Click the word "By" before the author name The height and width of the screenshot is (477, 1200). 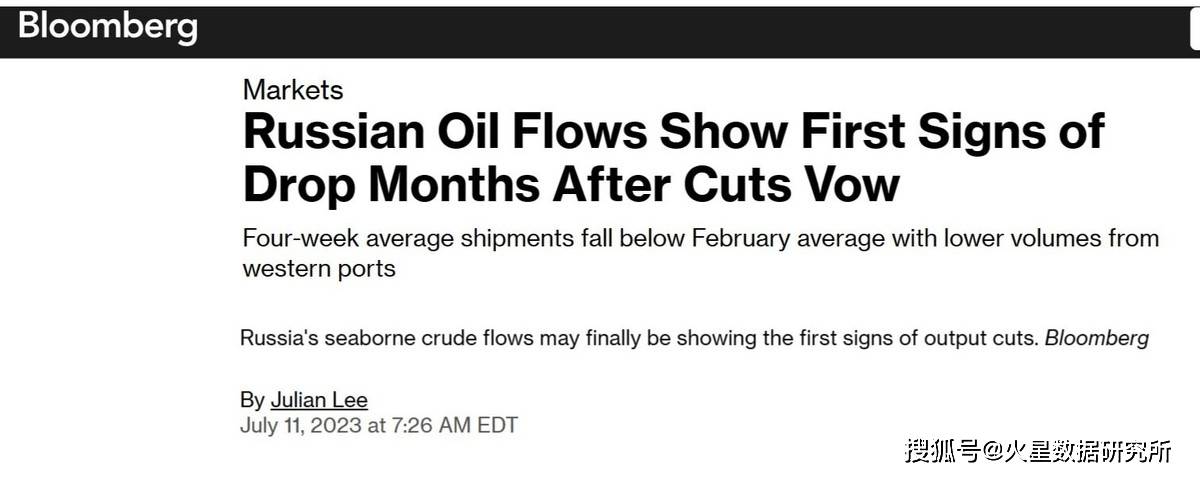point(252,400)
